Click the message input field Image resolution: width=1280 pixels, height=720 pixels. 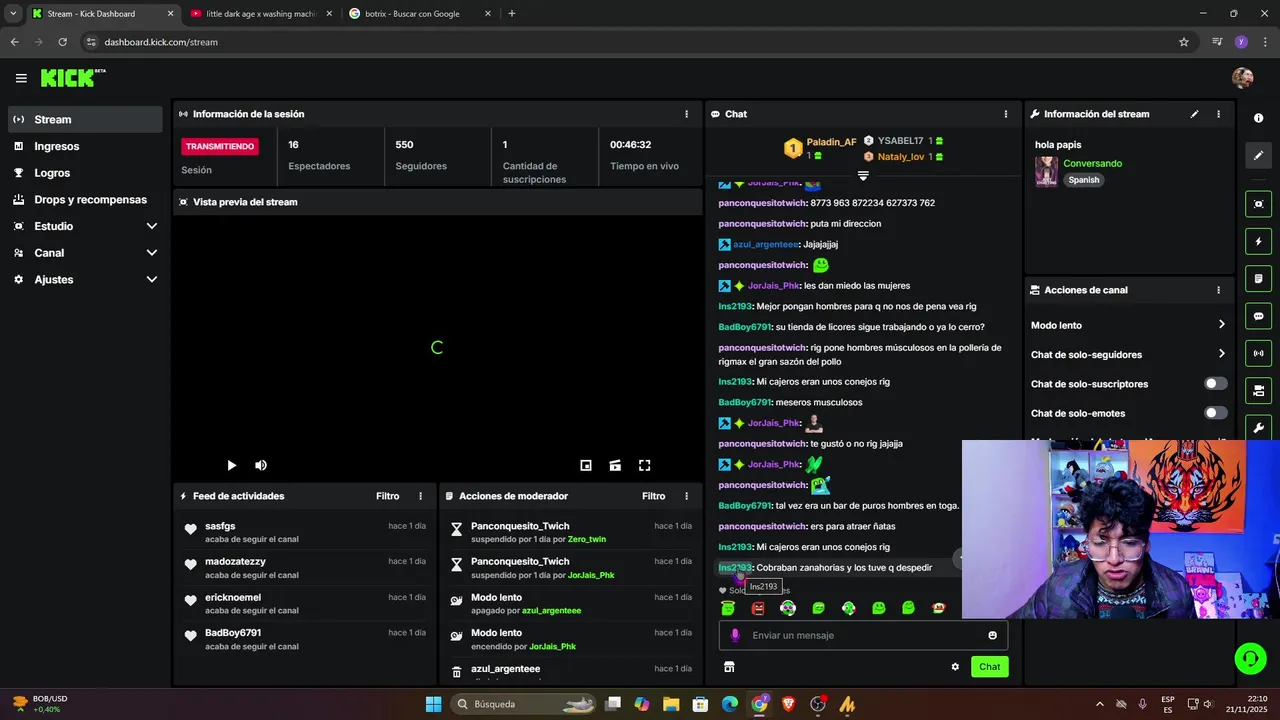(x=863, y=635)
